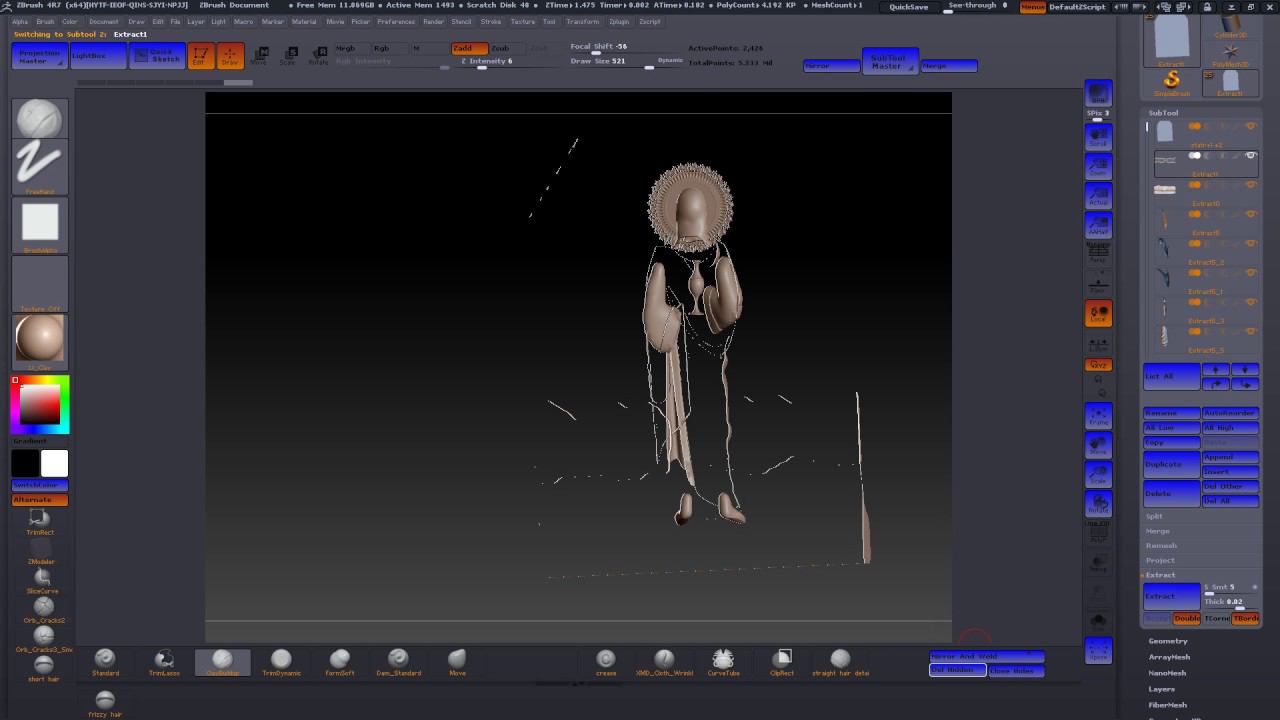Choose the CurveTube brush
This screenshot has height=720, width=1280.
click(x=722, y=659)
